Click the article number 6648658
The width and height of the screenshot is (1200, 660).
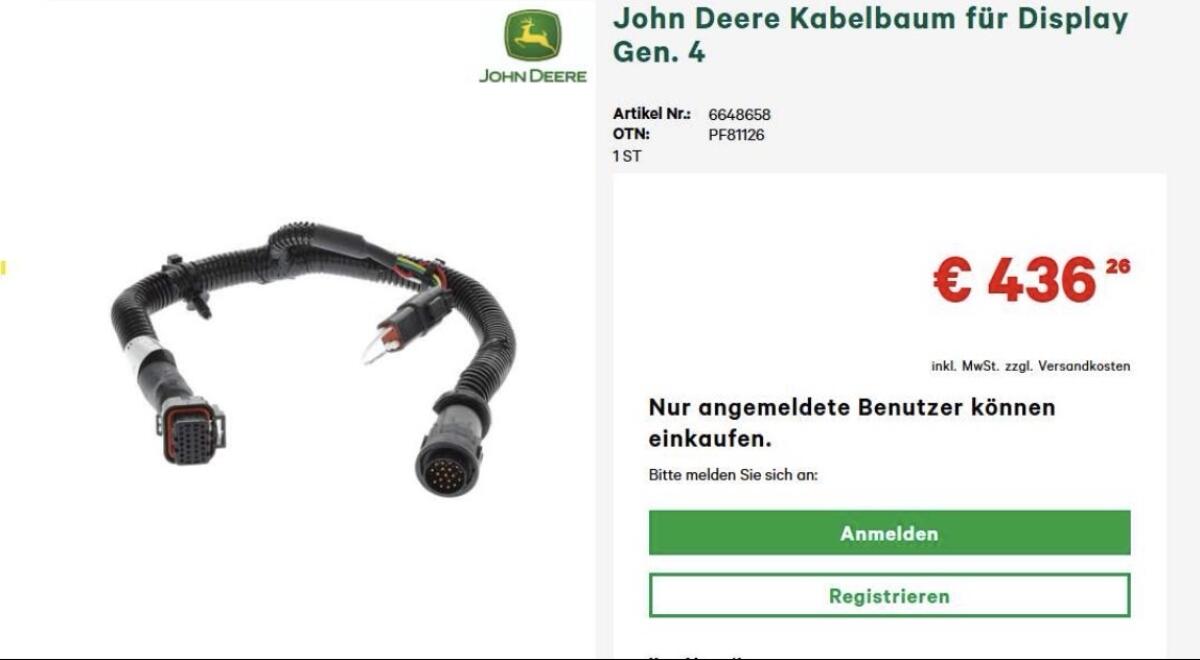click(739, 114)
